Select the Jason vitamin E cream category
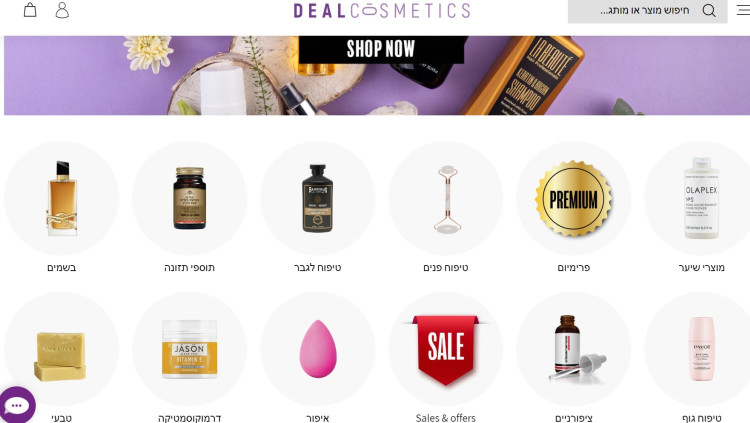750x423 pixels. click(189, 349)
